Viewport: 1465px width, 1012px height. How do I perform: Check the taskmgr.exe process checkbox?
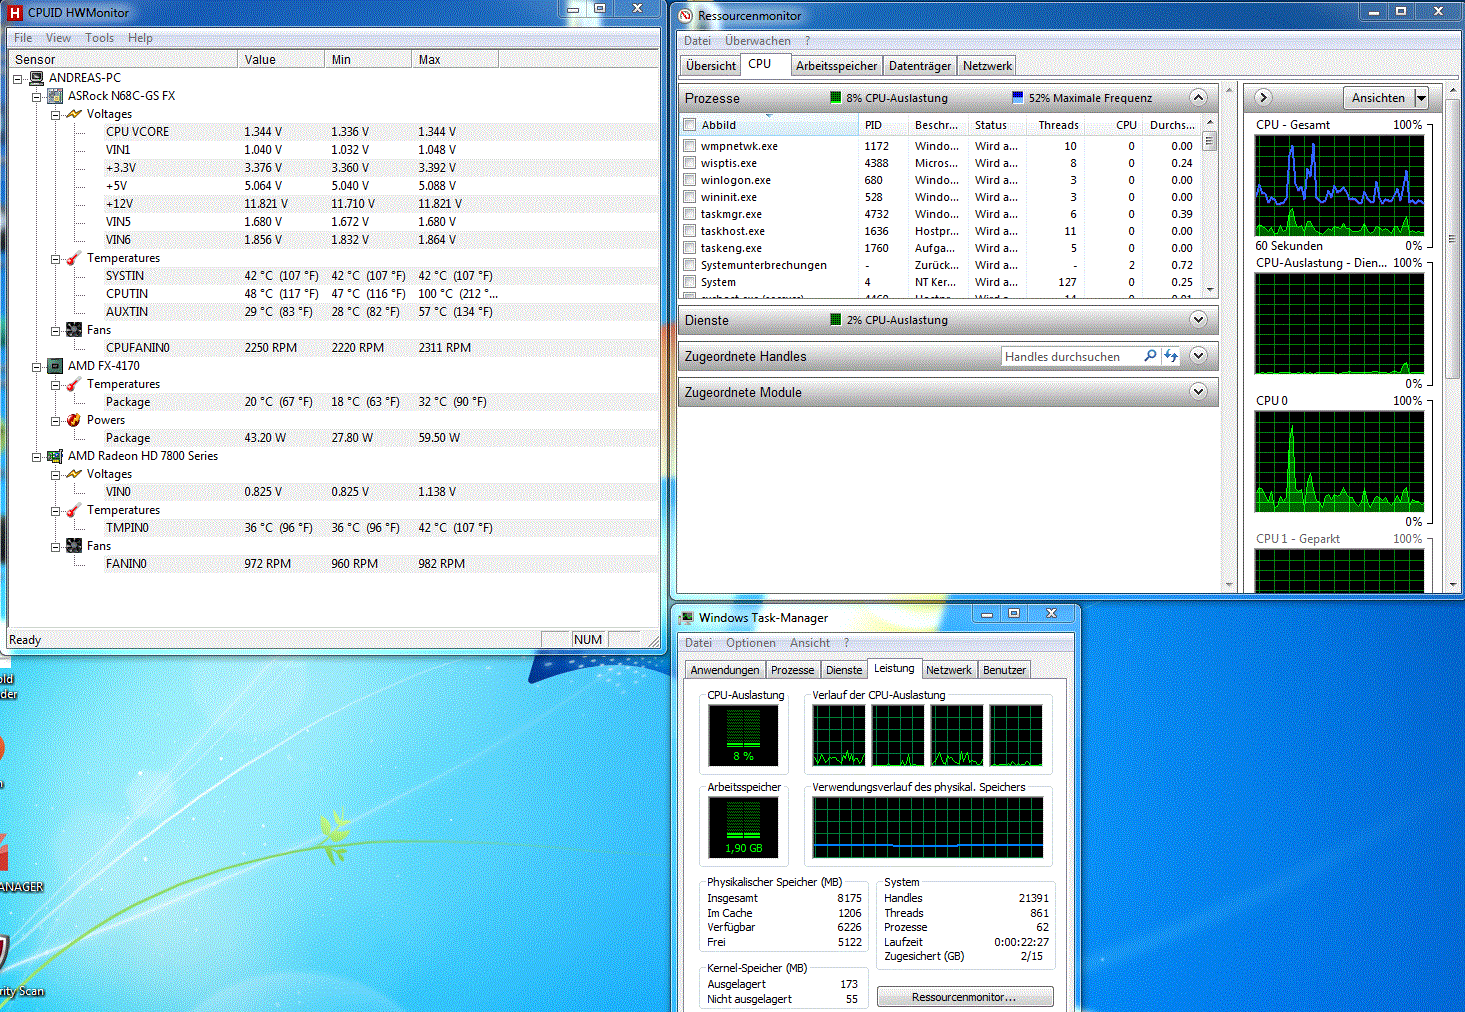point(690,214)
